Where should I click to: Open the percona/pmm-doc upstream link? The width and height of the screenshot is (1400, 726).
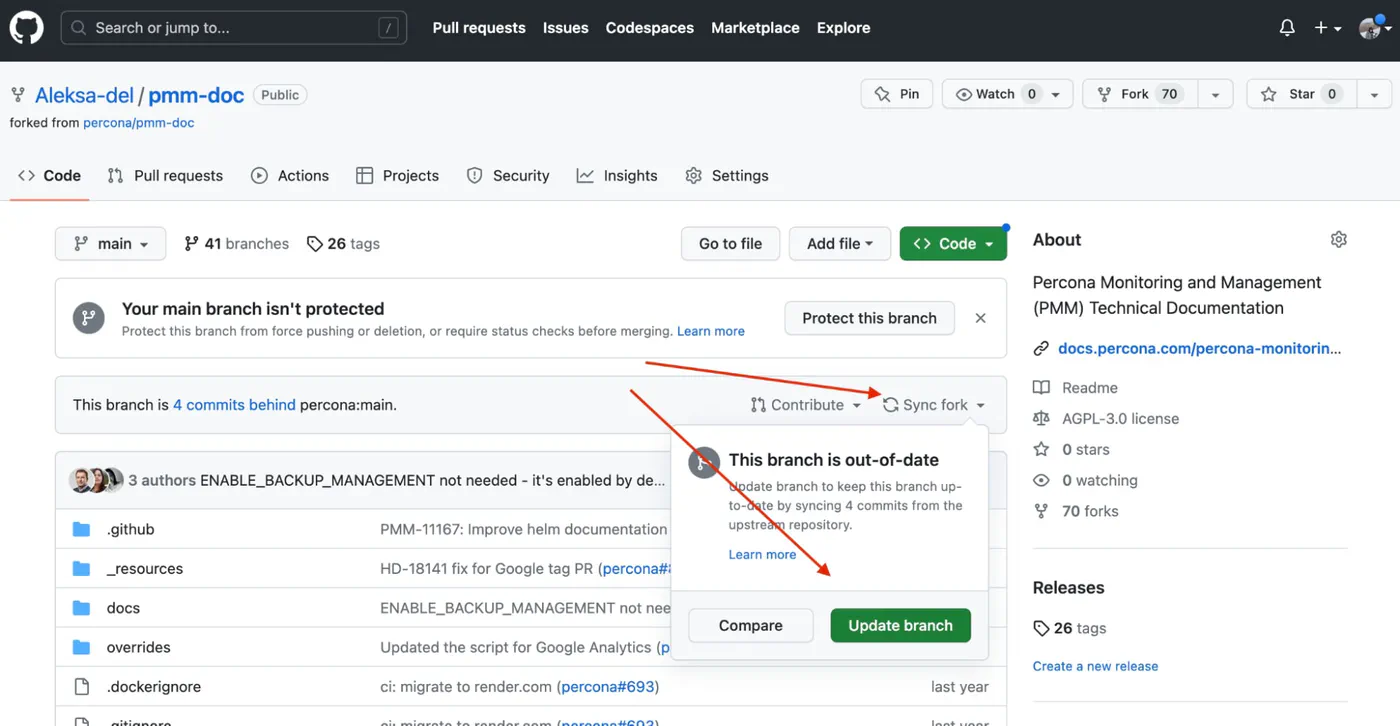139,123
